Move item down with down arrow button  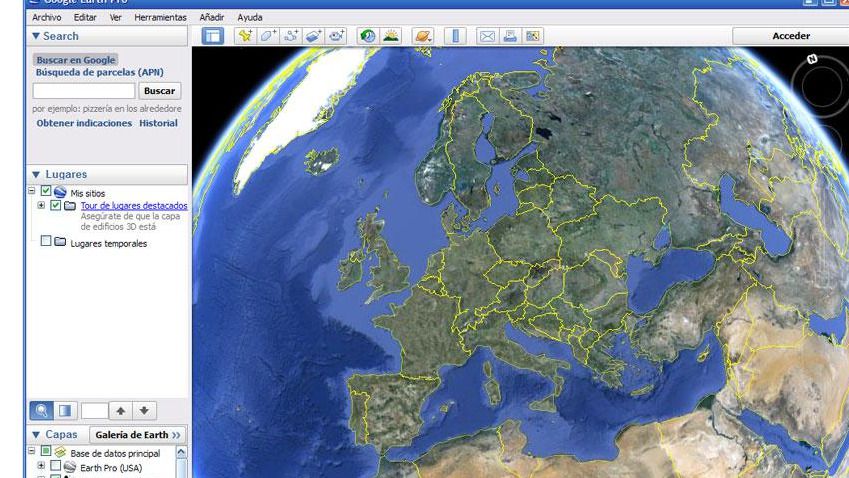coord(144,411)
